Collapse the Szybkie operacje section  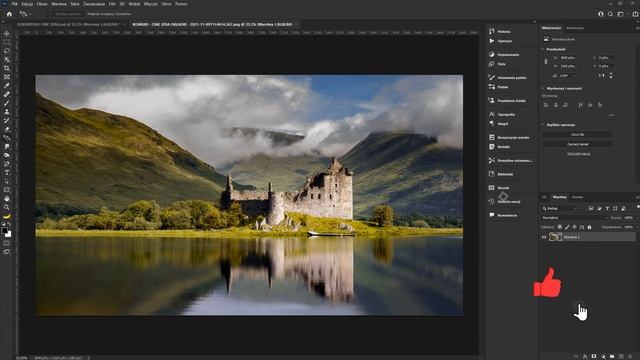[x=543, y=125]
